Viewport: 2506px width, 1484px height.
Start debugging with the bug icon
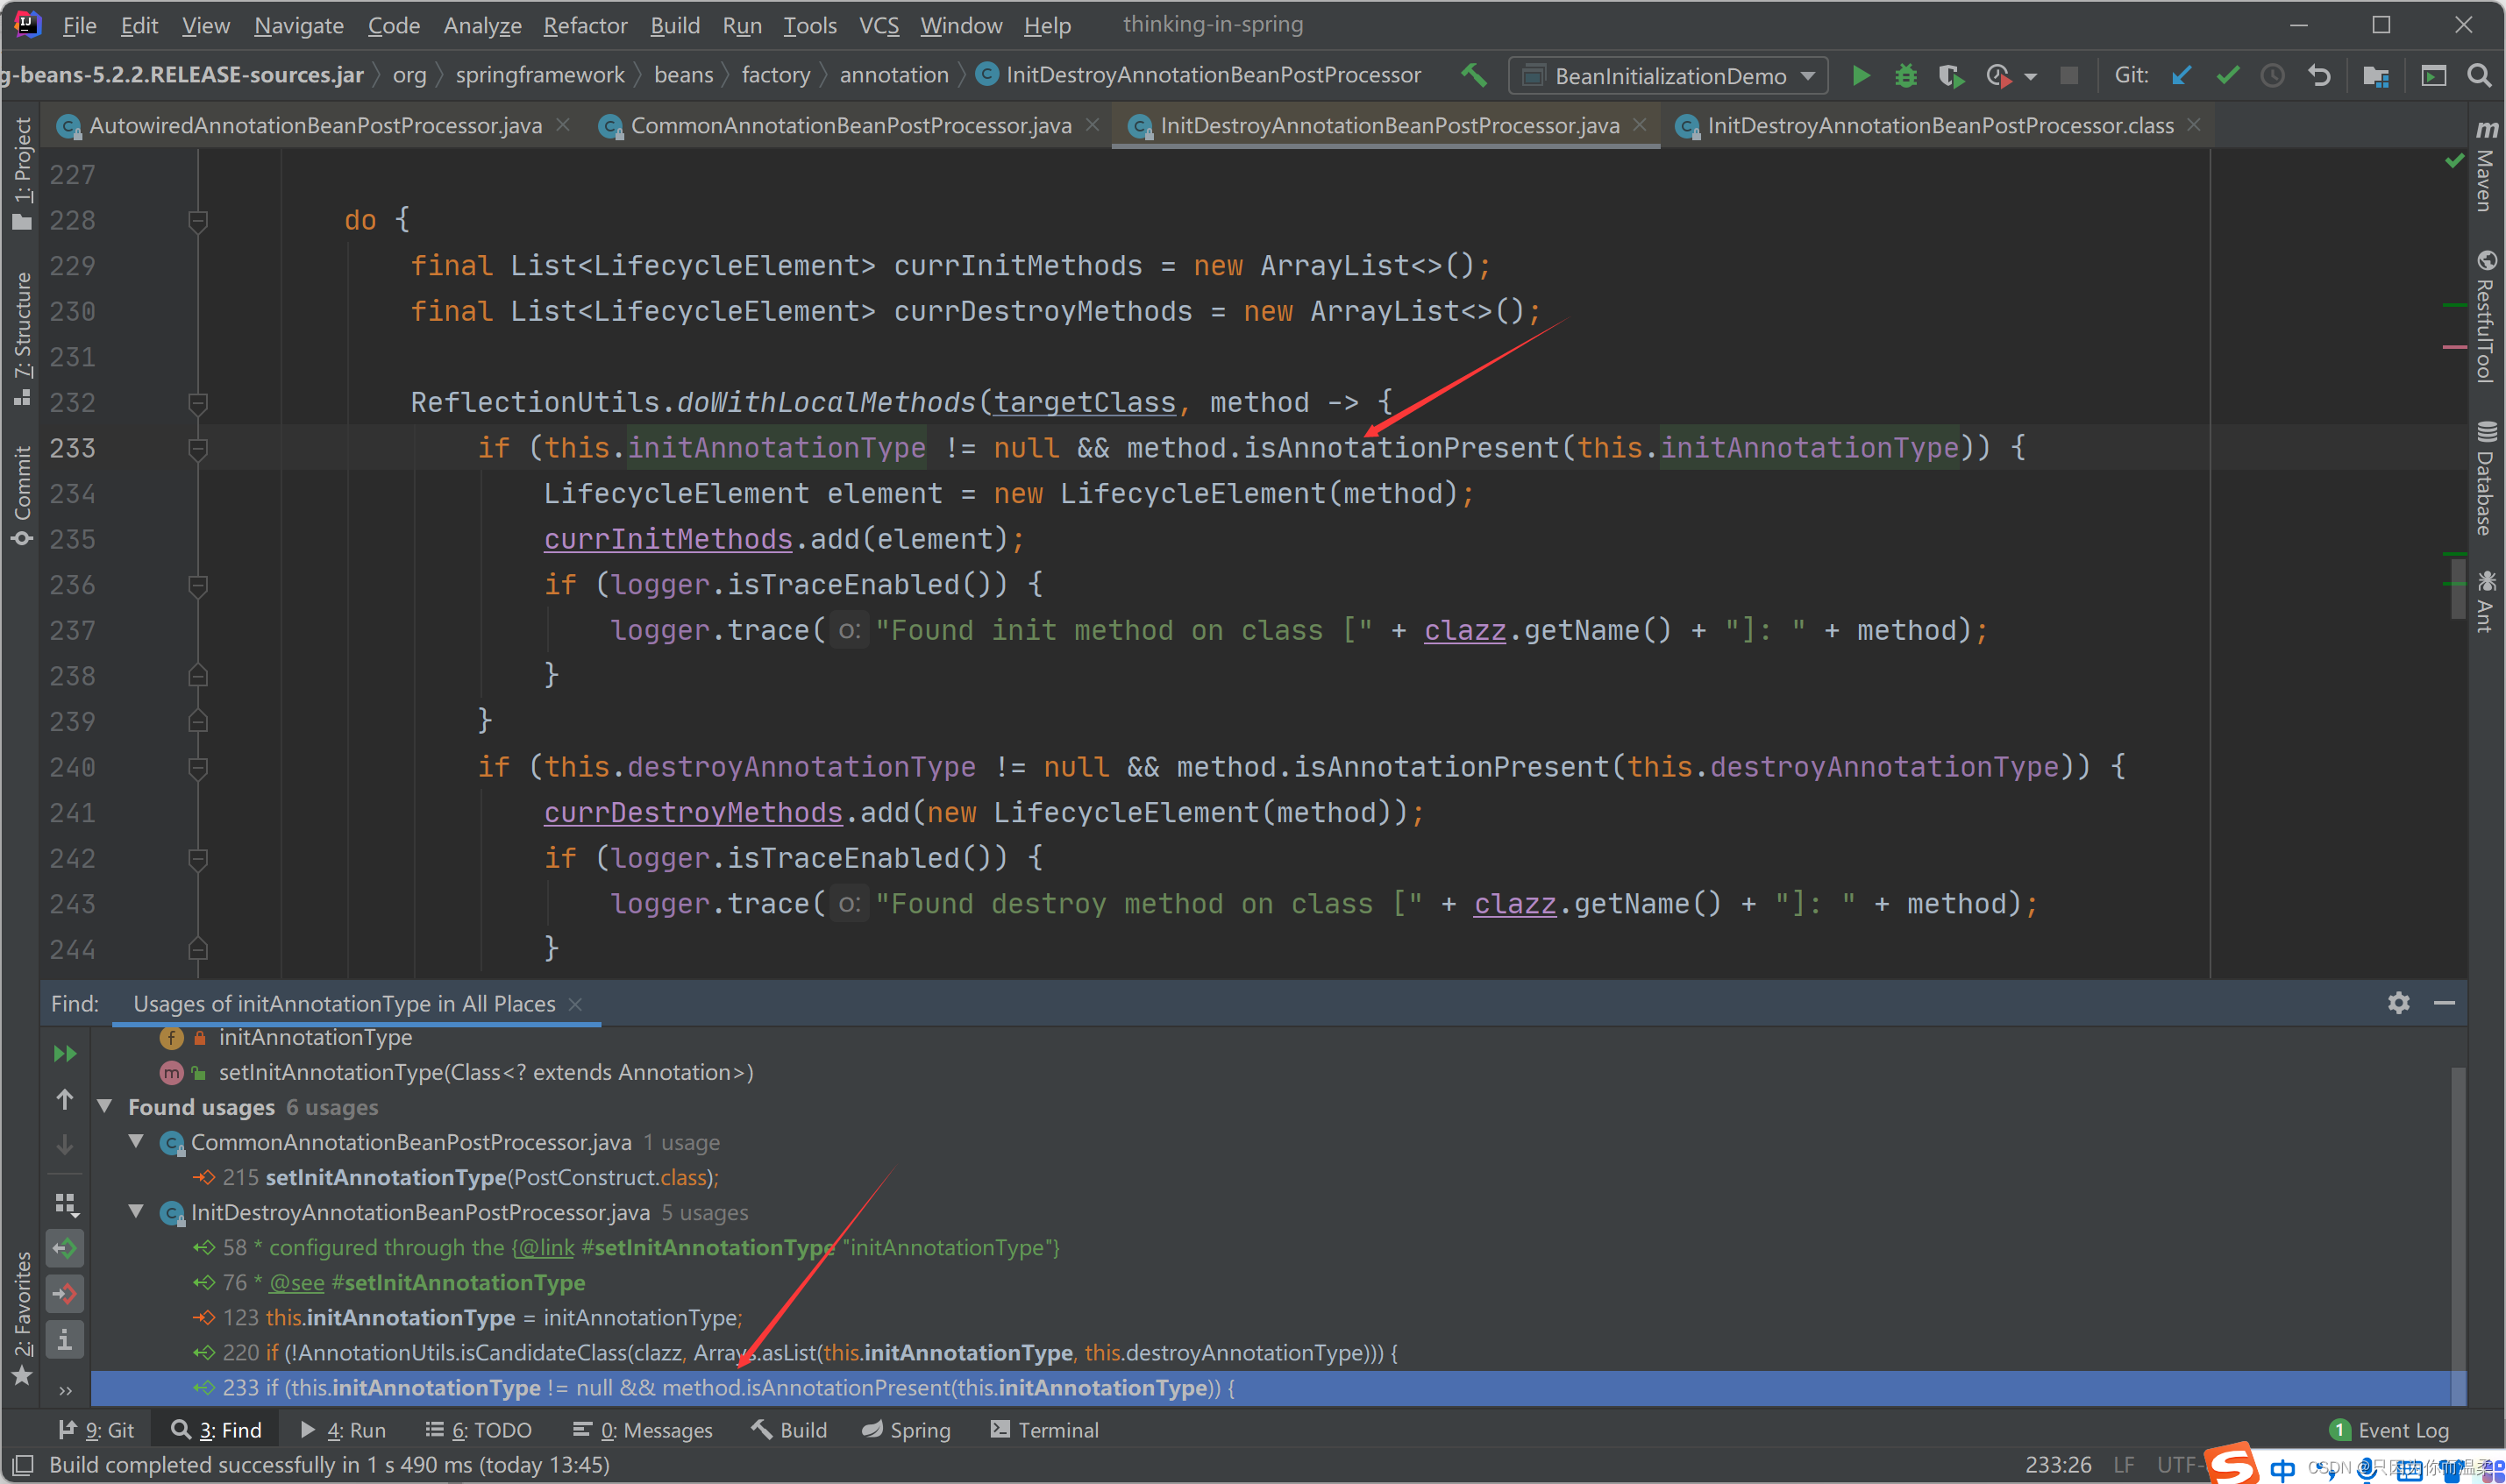pos(1905,75)
